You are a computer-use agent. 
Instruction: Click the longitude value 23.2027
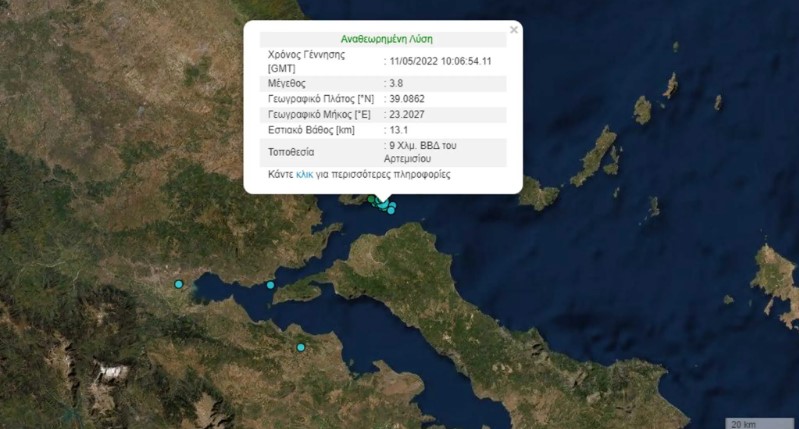407,115
